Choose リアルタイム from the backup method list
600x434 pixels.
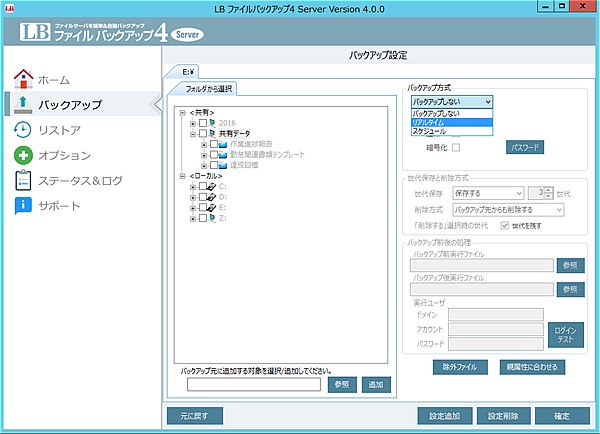450,122
